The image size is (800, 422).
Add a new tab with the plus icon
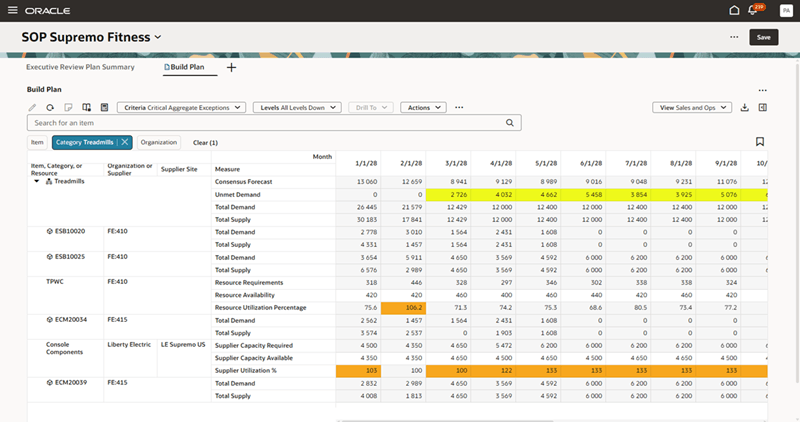pyautogui.click(x=231, y=67)
